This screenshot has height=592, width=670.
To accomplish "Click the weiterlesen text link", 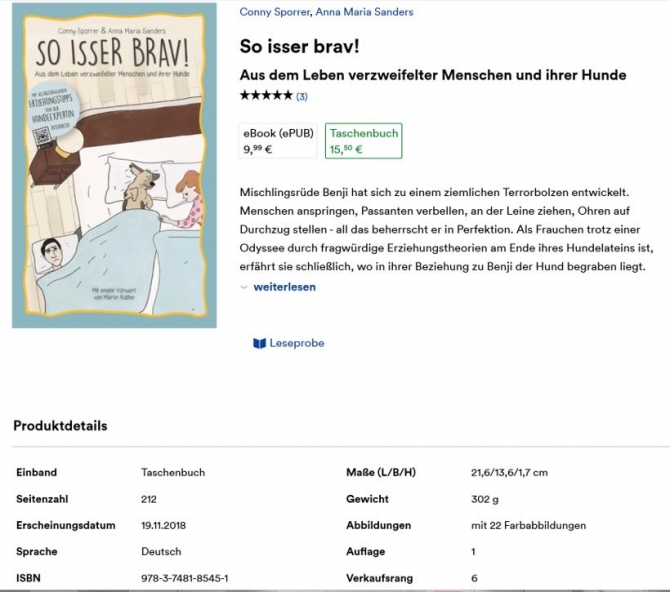I will tap(285, 287).
